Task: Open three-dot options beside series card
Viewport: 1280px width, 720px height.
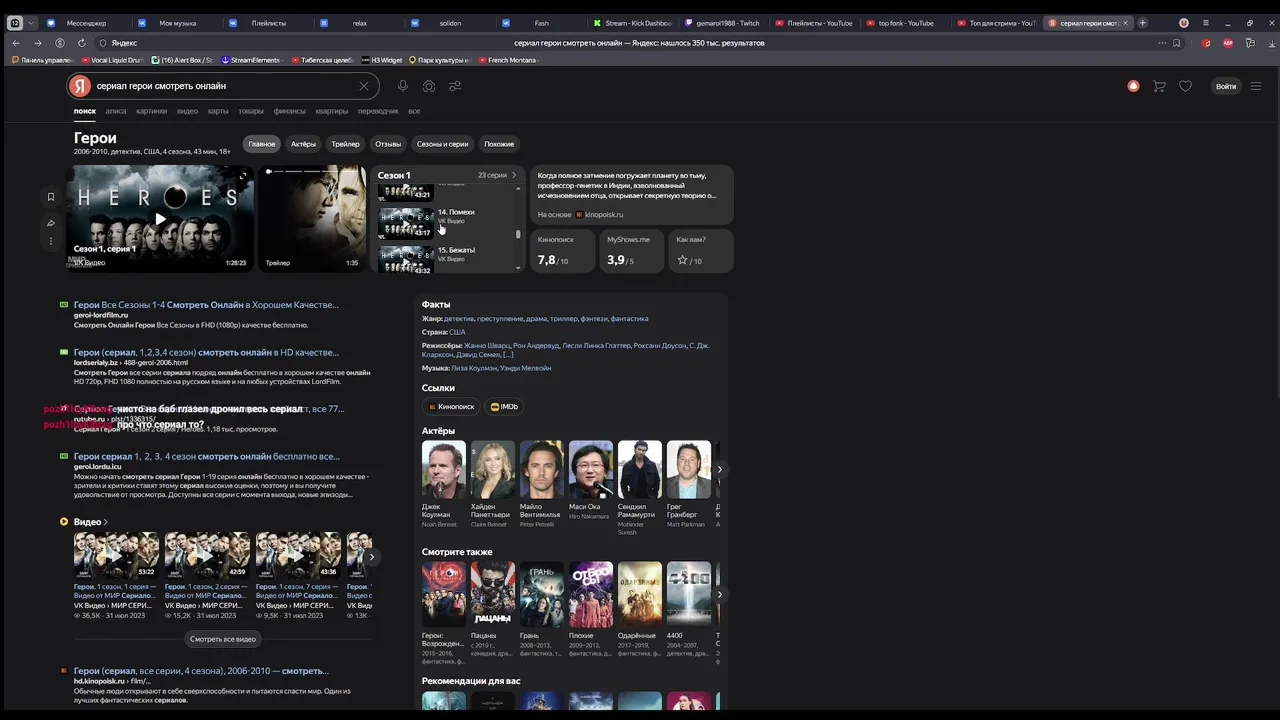Action: tap(51, 241)
